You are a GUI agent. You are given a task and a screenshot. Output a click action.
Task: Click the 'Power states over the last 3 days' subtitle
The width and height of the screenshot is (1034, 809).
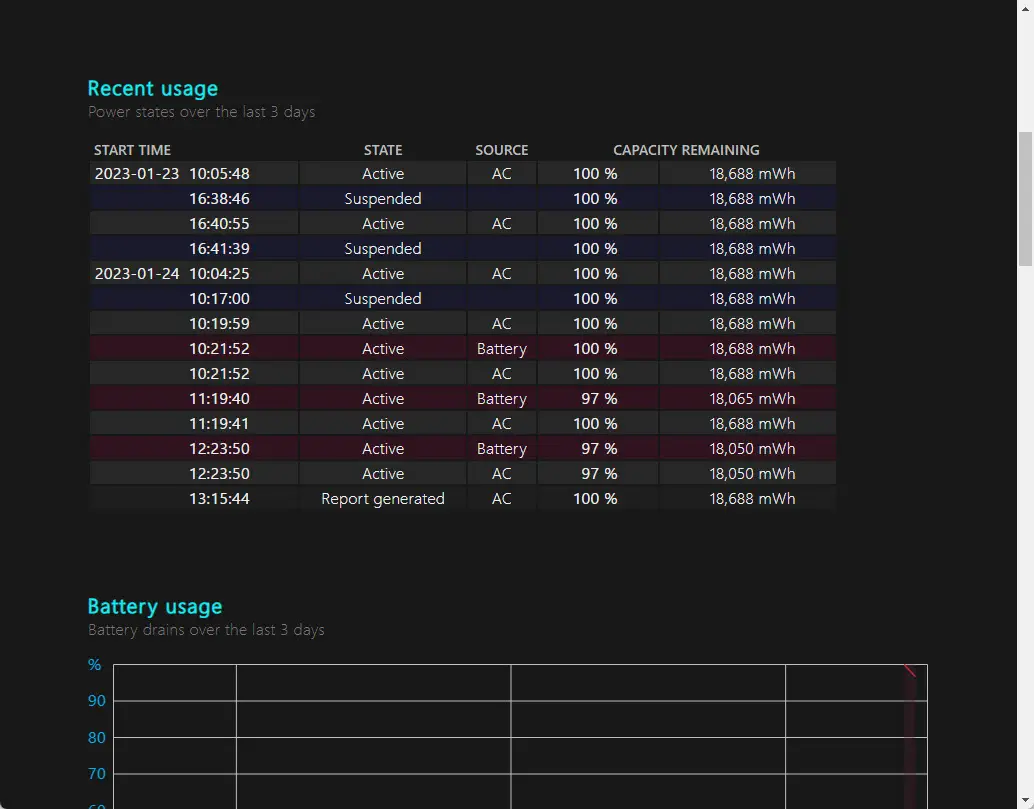tap(201, 112)
